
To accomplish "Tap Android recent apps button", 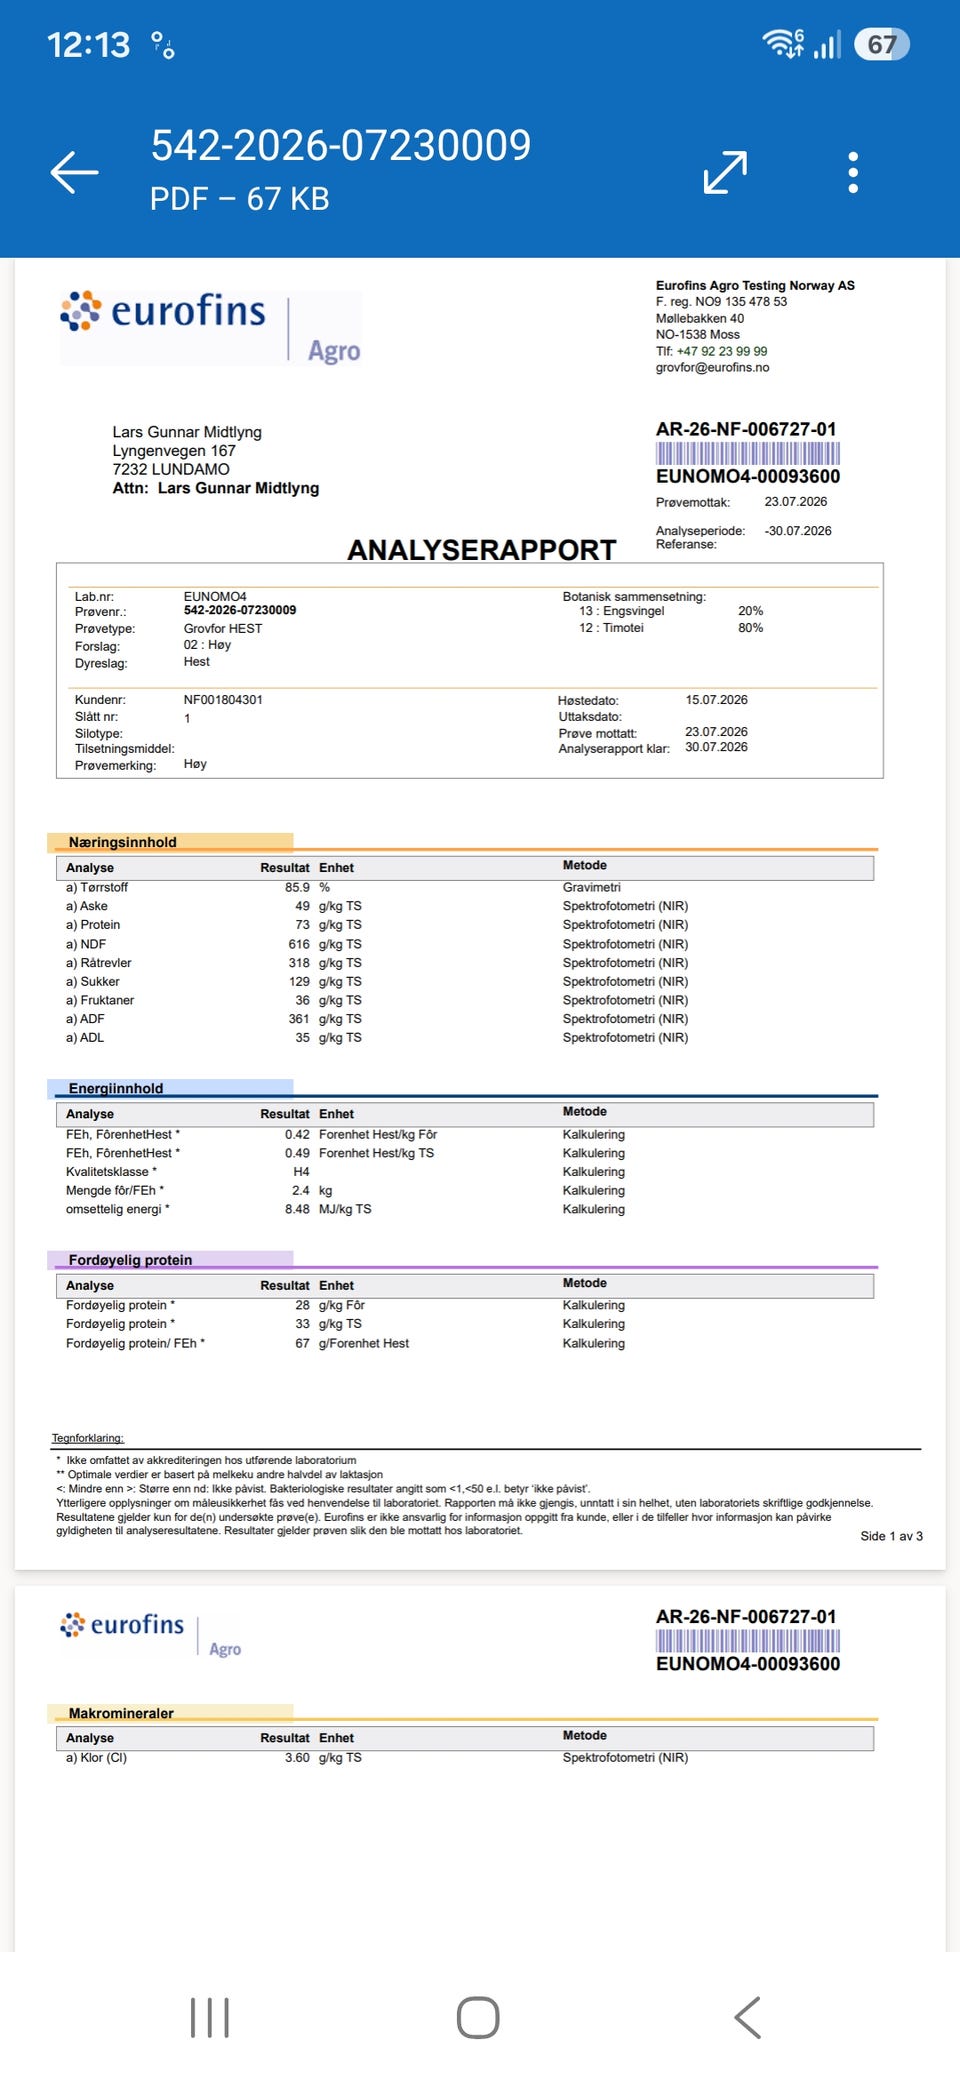I will 210,2017.
